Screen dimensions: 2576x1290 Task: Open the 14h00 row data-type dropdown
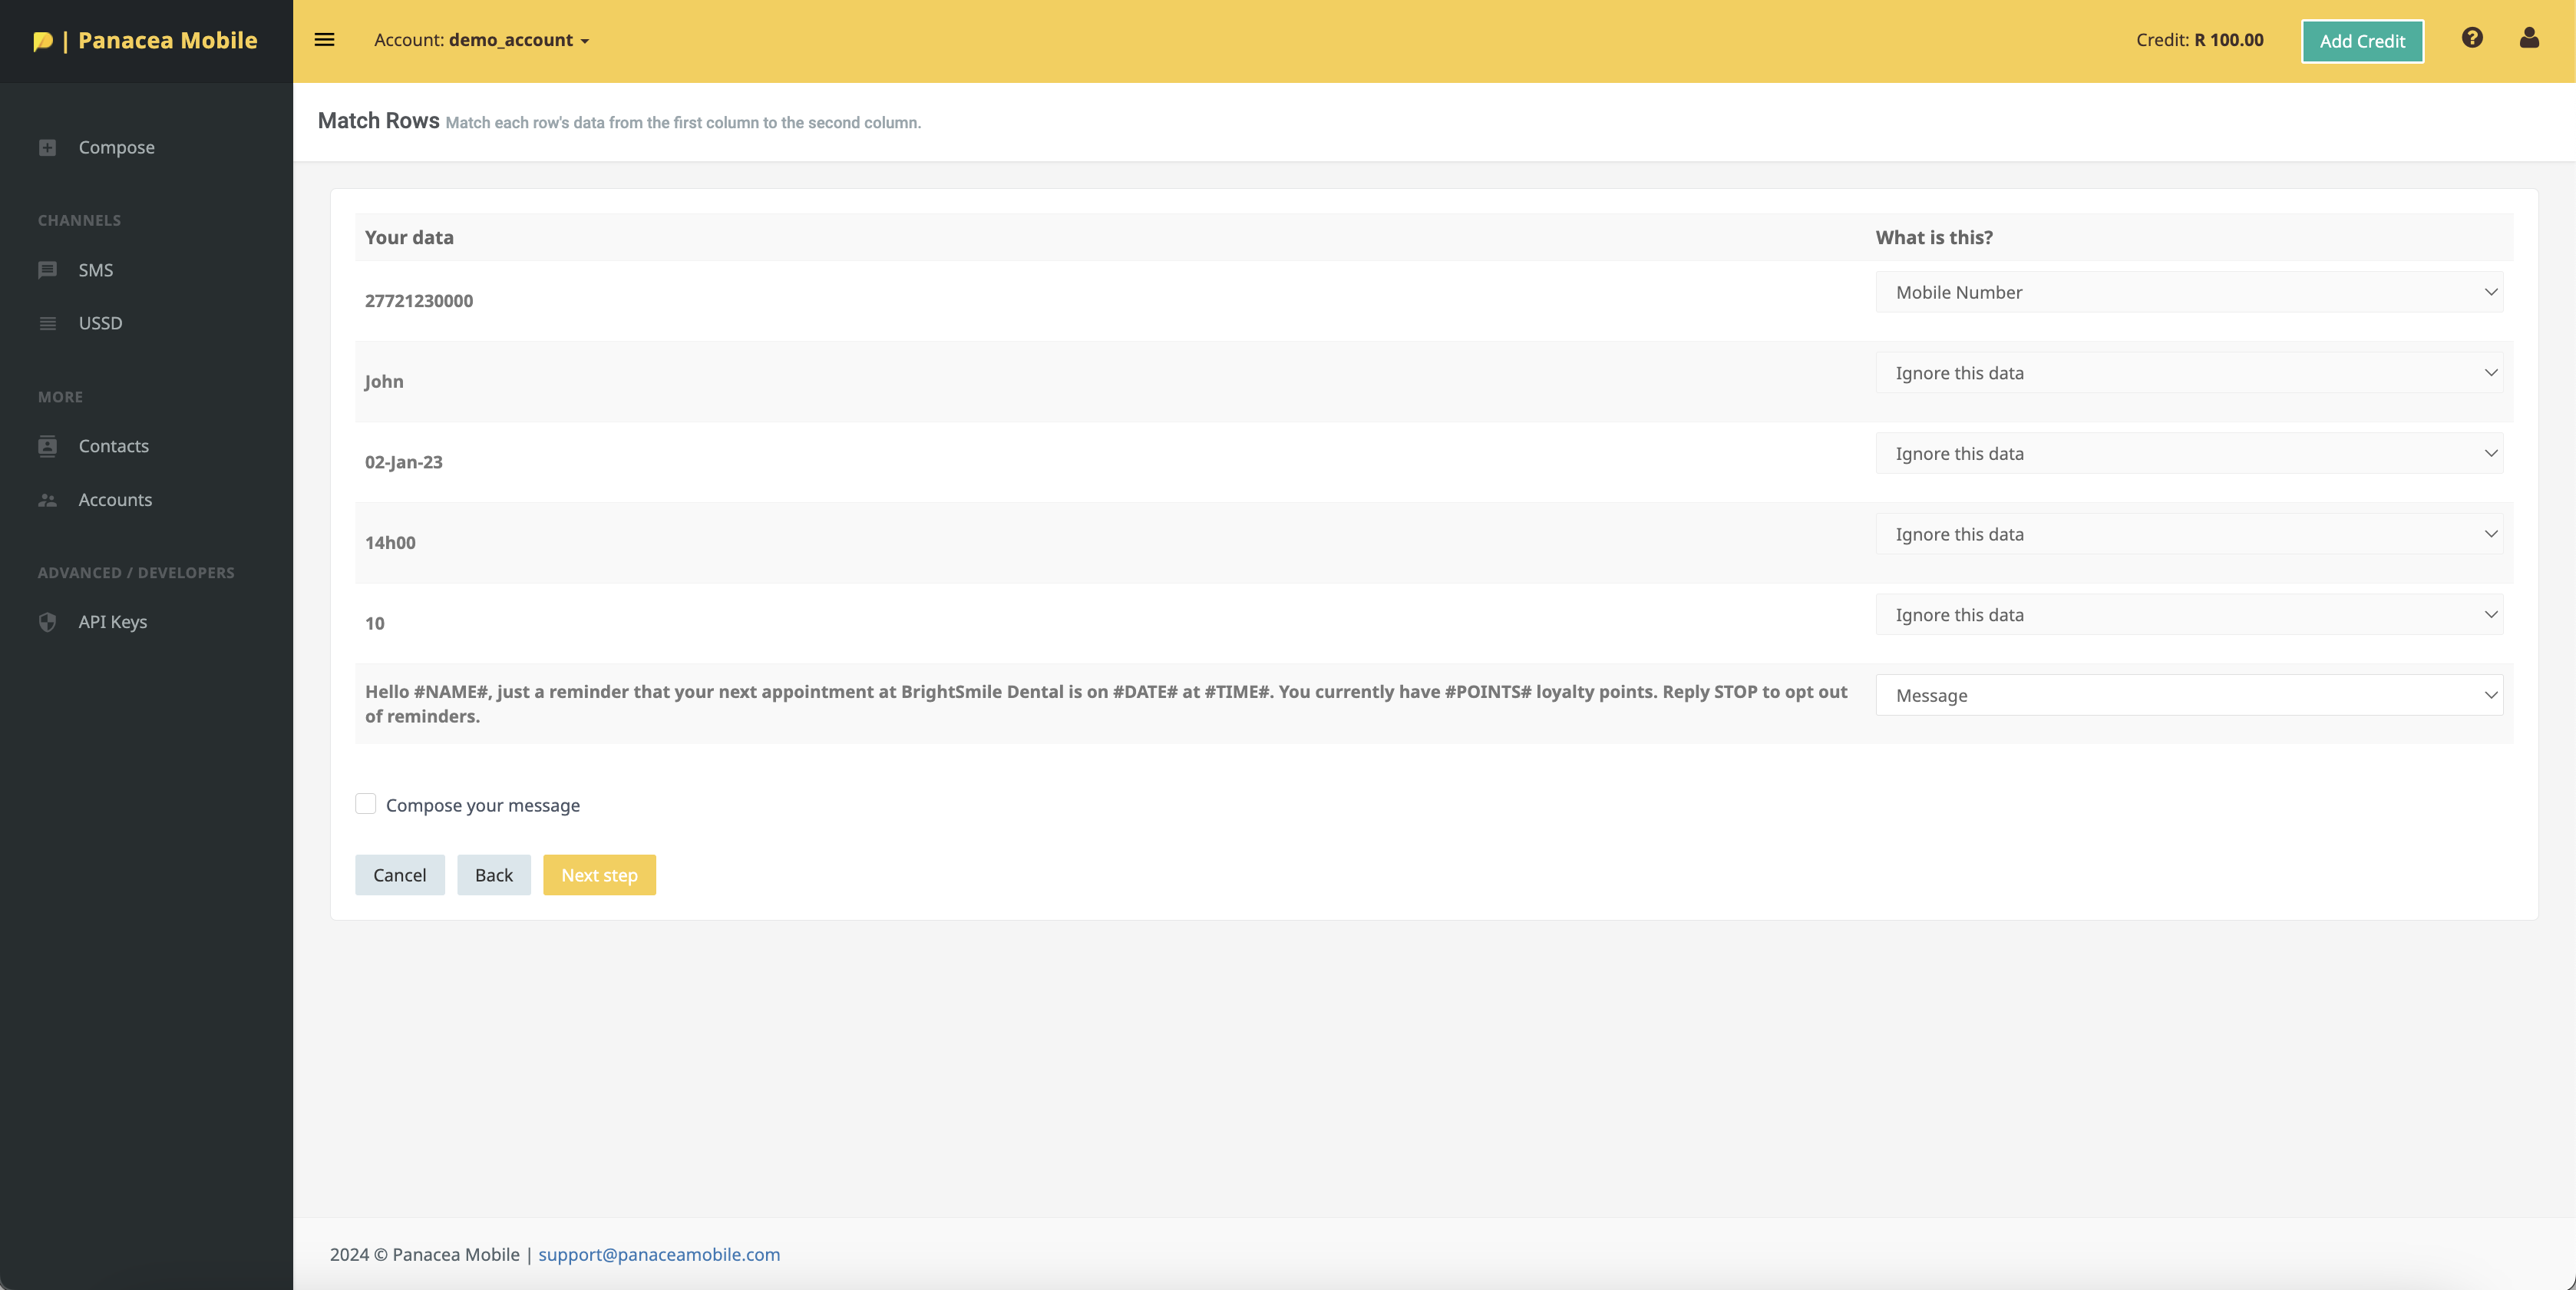[x=2188, y=534]
